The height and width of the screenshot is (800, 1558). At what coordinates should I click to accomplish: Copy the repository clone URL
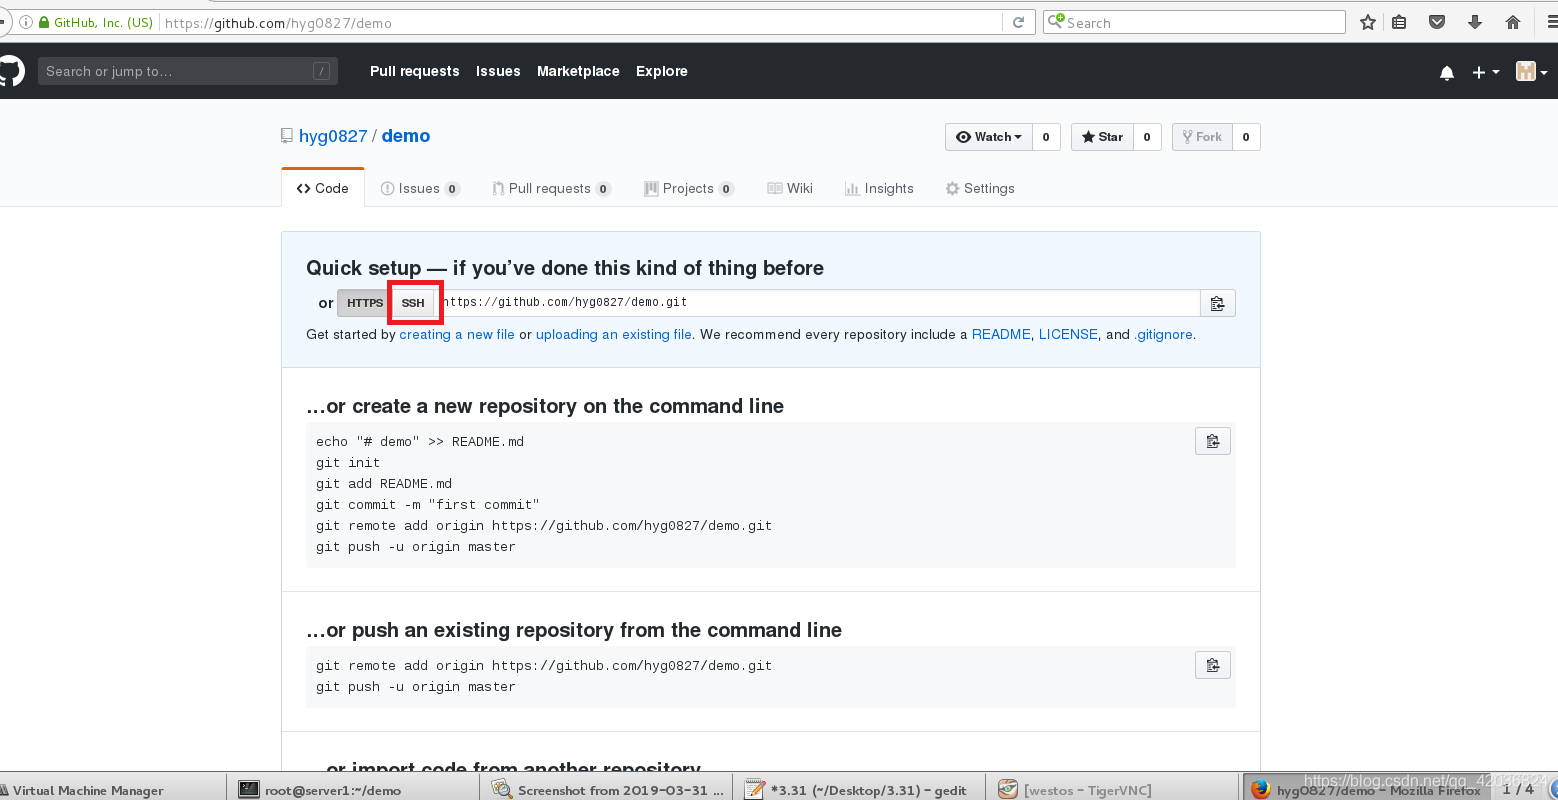[1217, 303]
